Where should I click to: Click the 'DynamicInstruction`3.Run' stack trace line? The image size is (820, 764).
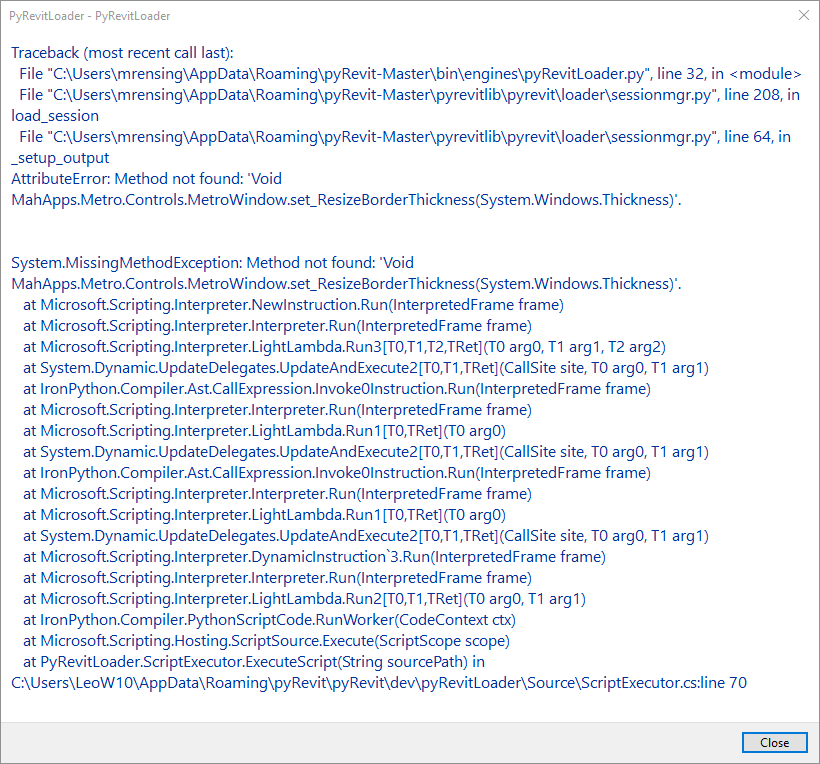(x=314, y=557)
